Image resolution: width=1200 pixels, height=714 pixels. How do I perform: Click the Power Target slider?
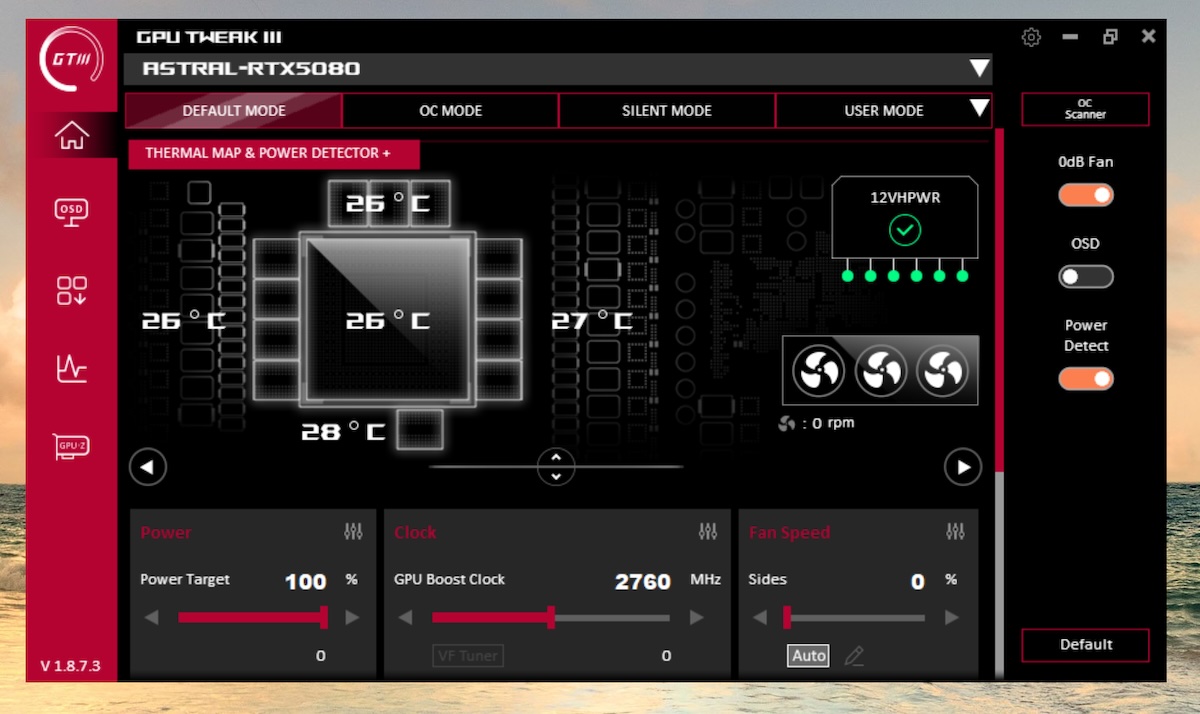253,618
